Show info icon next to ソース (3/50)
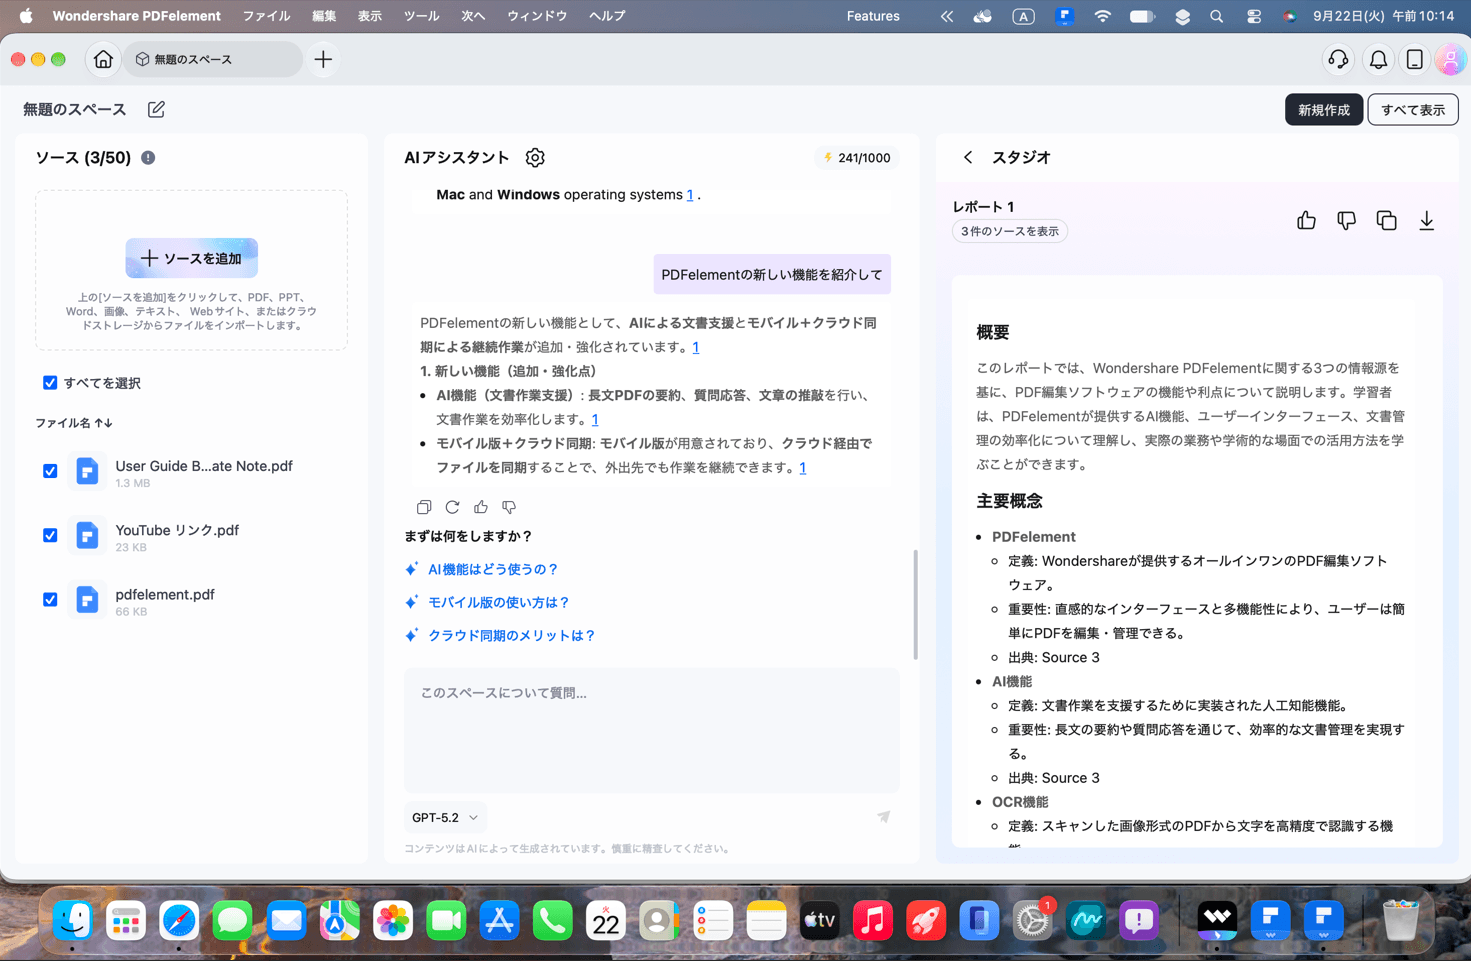 pyautogui.click(x=148, y=158)
